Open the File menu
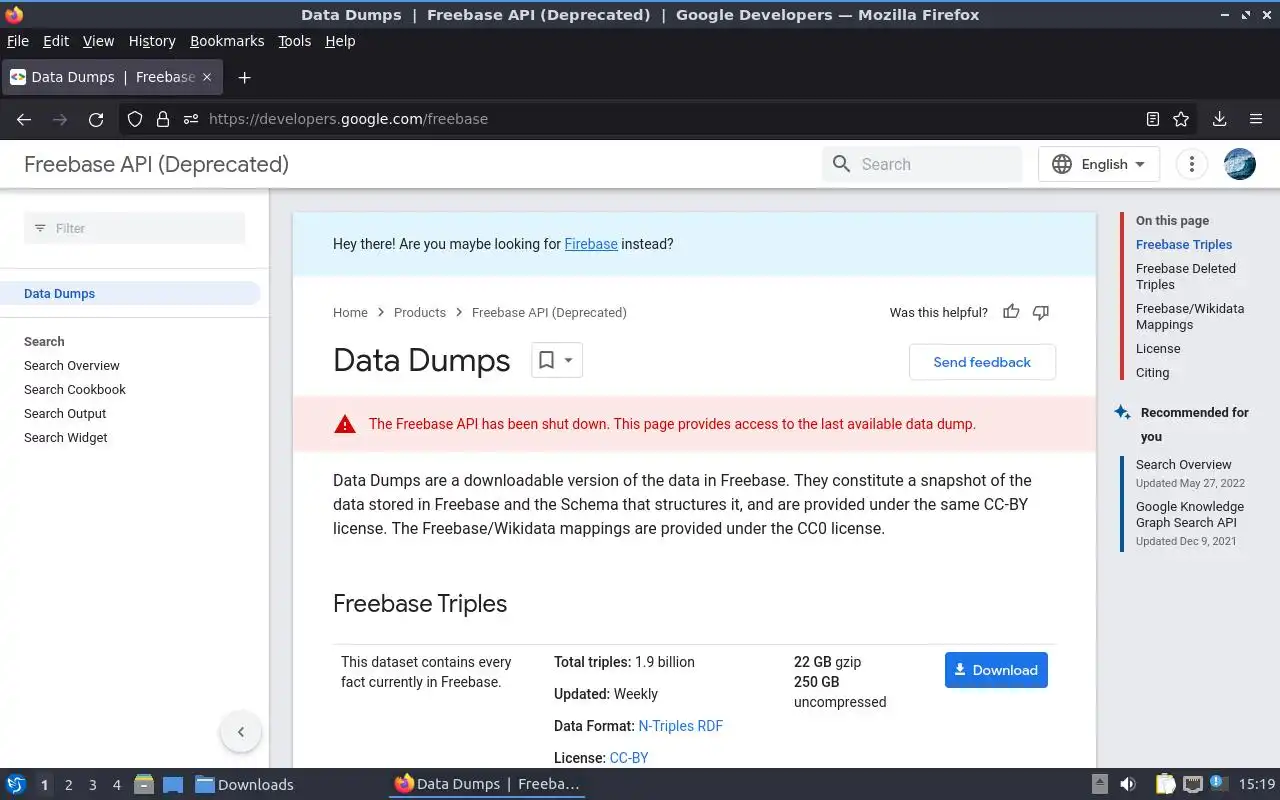This screenshot has height=800, width=1280. (x=18, y=41)
